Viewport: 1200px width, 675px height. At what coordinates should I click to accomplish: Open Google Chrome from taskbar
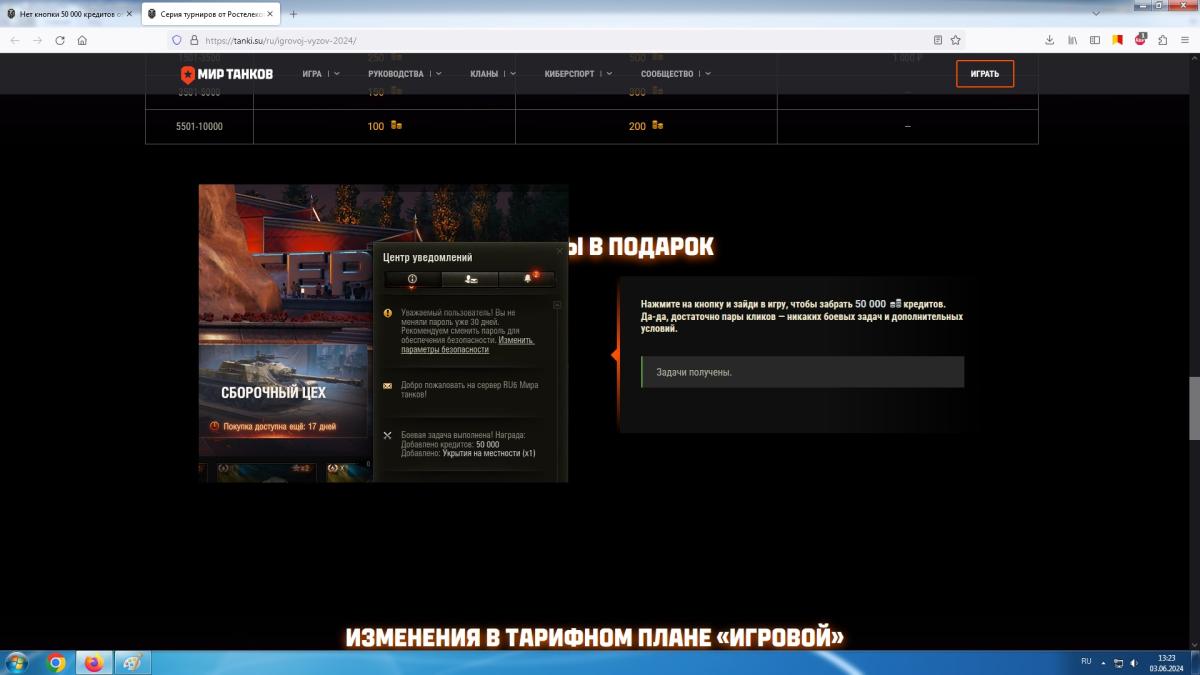(56, 662)
